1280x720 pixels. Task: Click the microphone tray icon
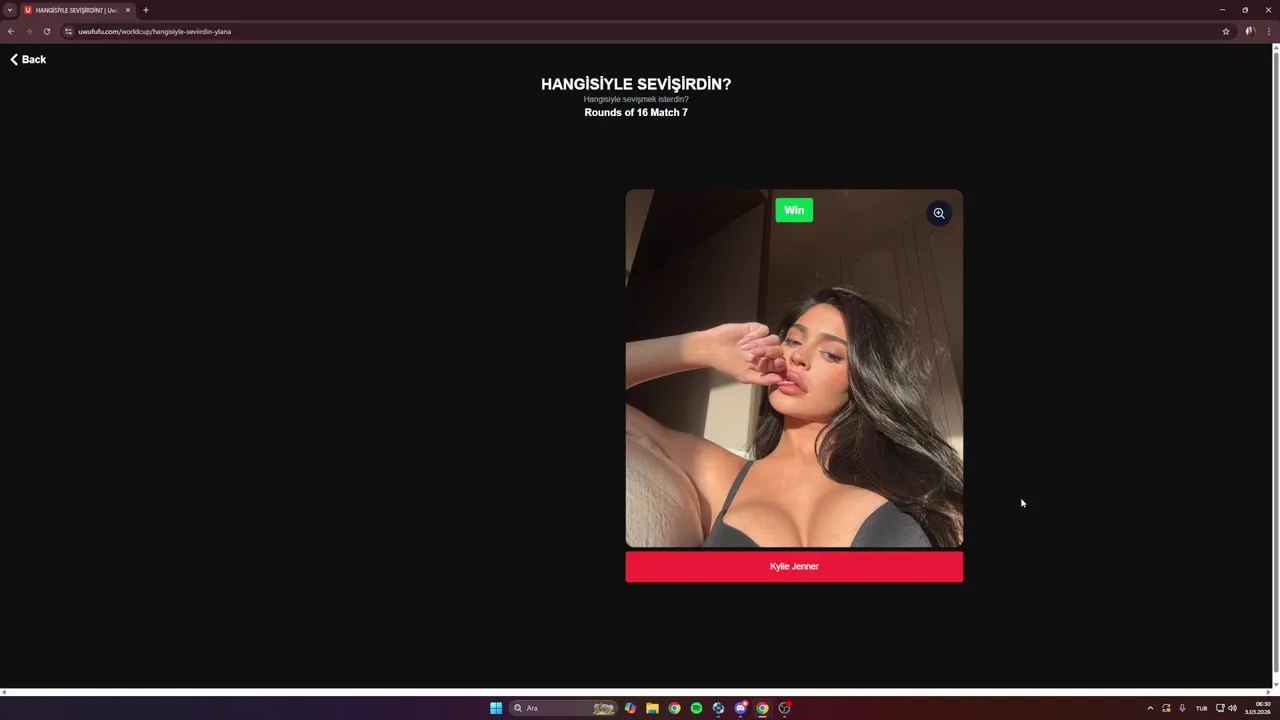(1182, 708)
